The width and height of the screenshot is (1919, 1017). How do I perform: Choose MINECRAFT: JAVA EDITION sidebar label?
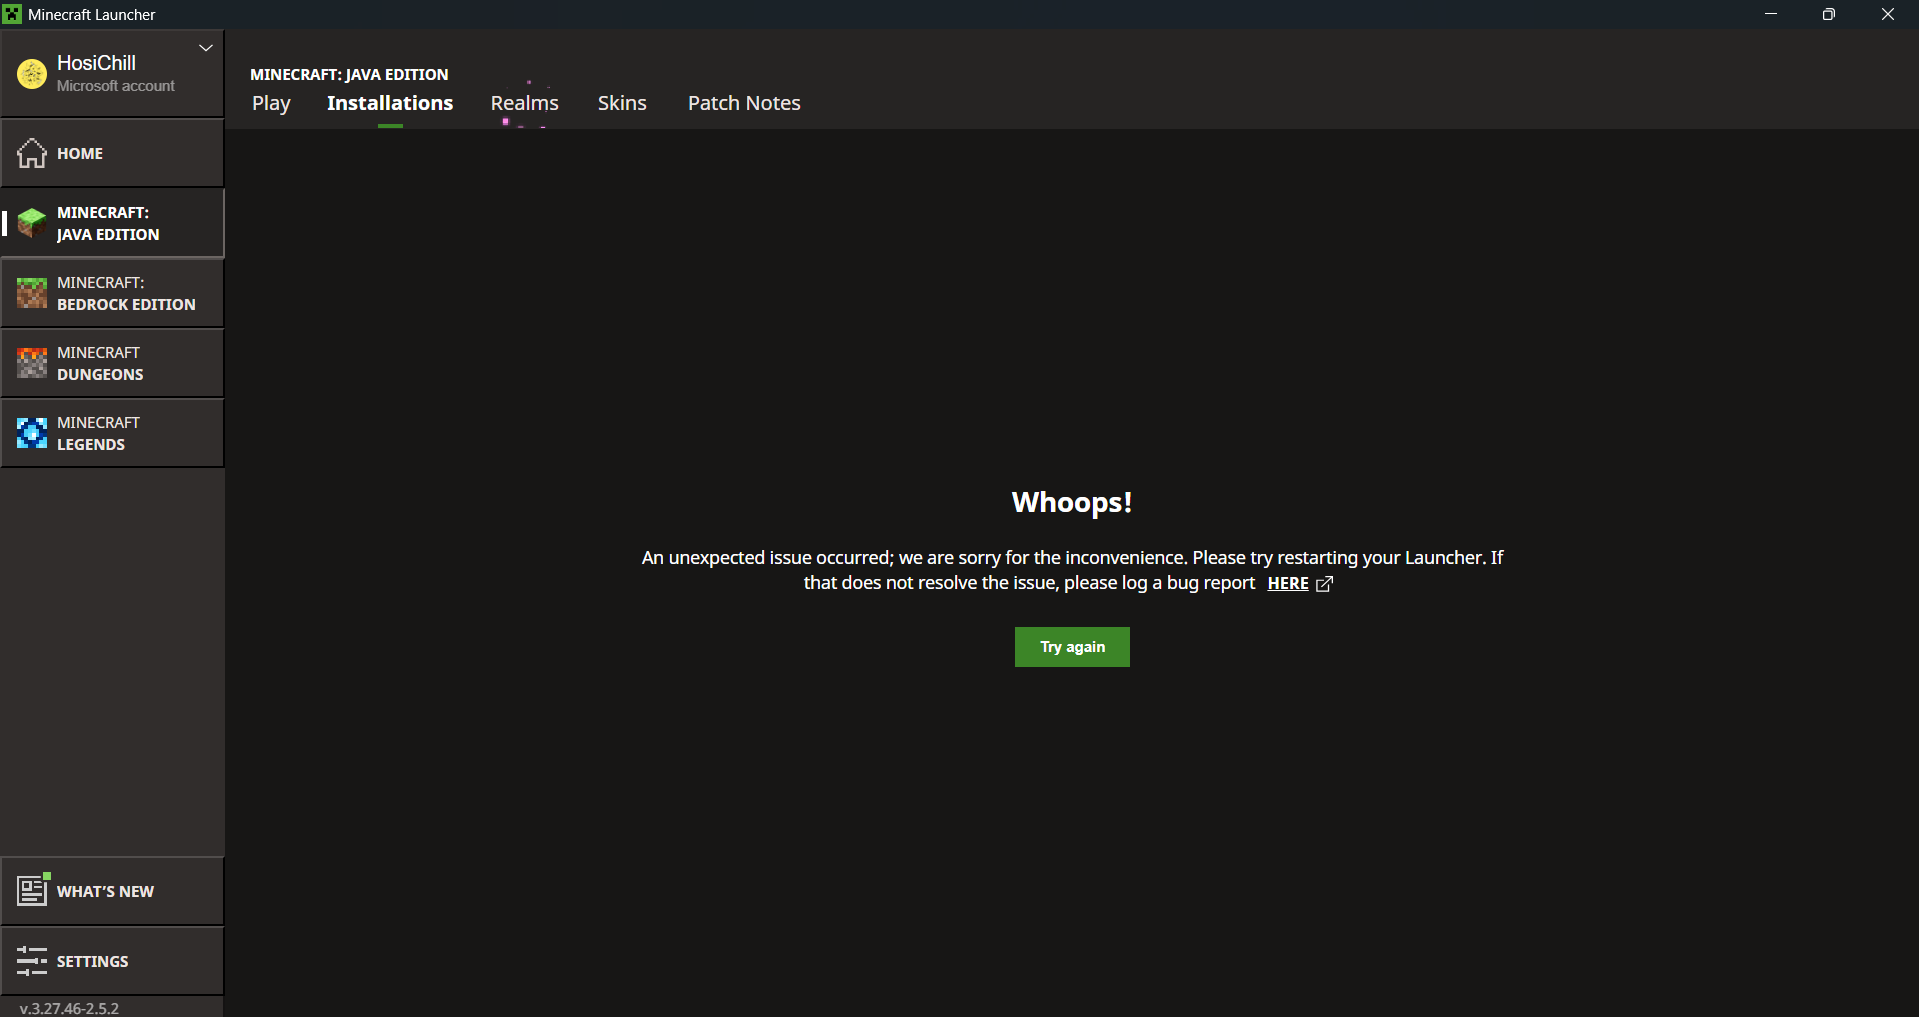[108, 223]
